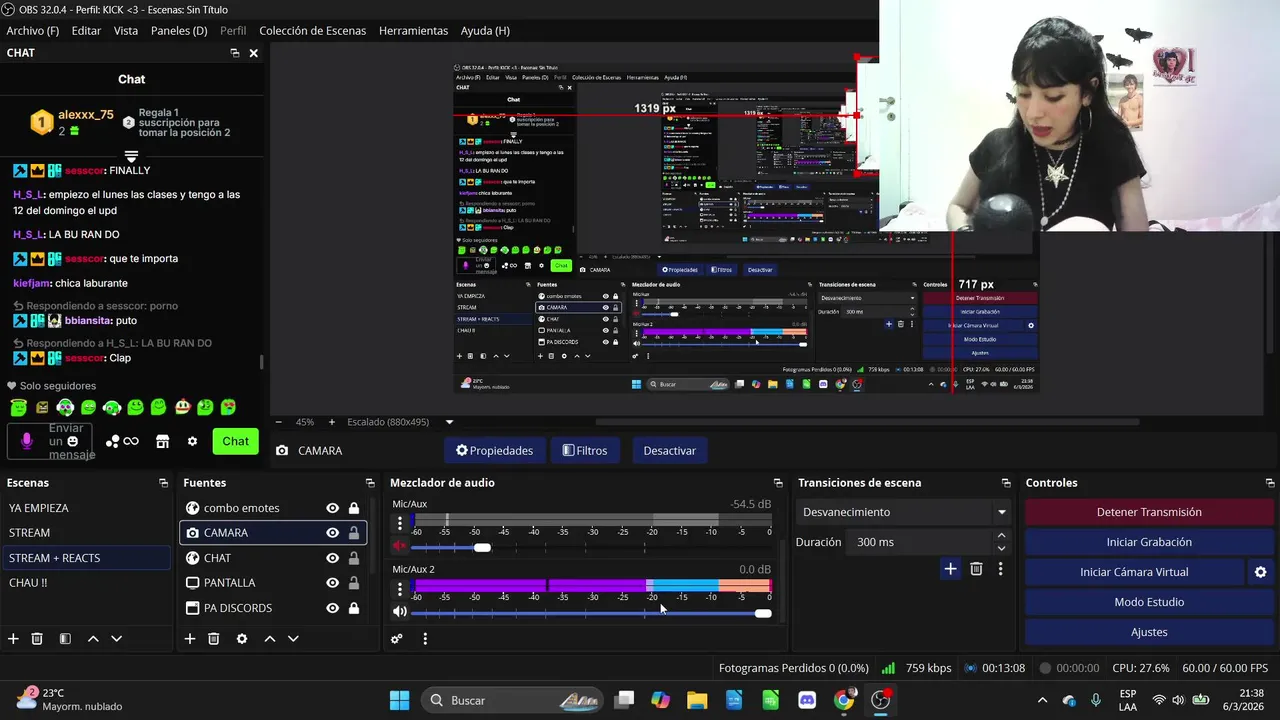Viewport: 1280px width, 720px height.
Task: Open chat settings gear icon
Action: [192, 441]
